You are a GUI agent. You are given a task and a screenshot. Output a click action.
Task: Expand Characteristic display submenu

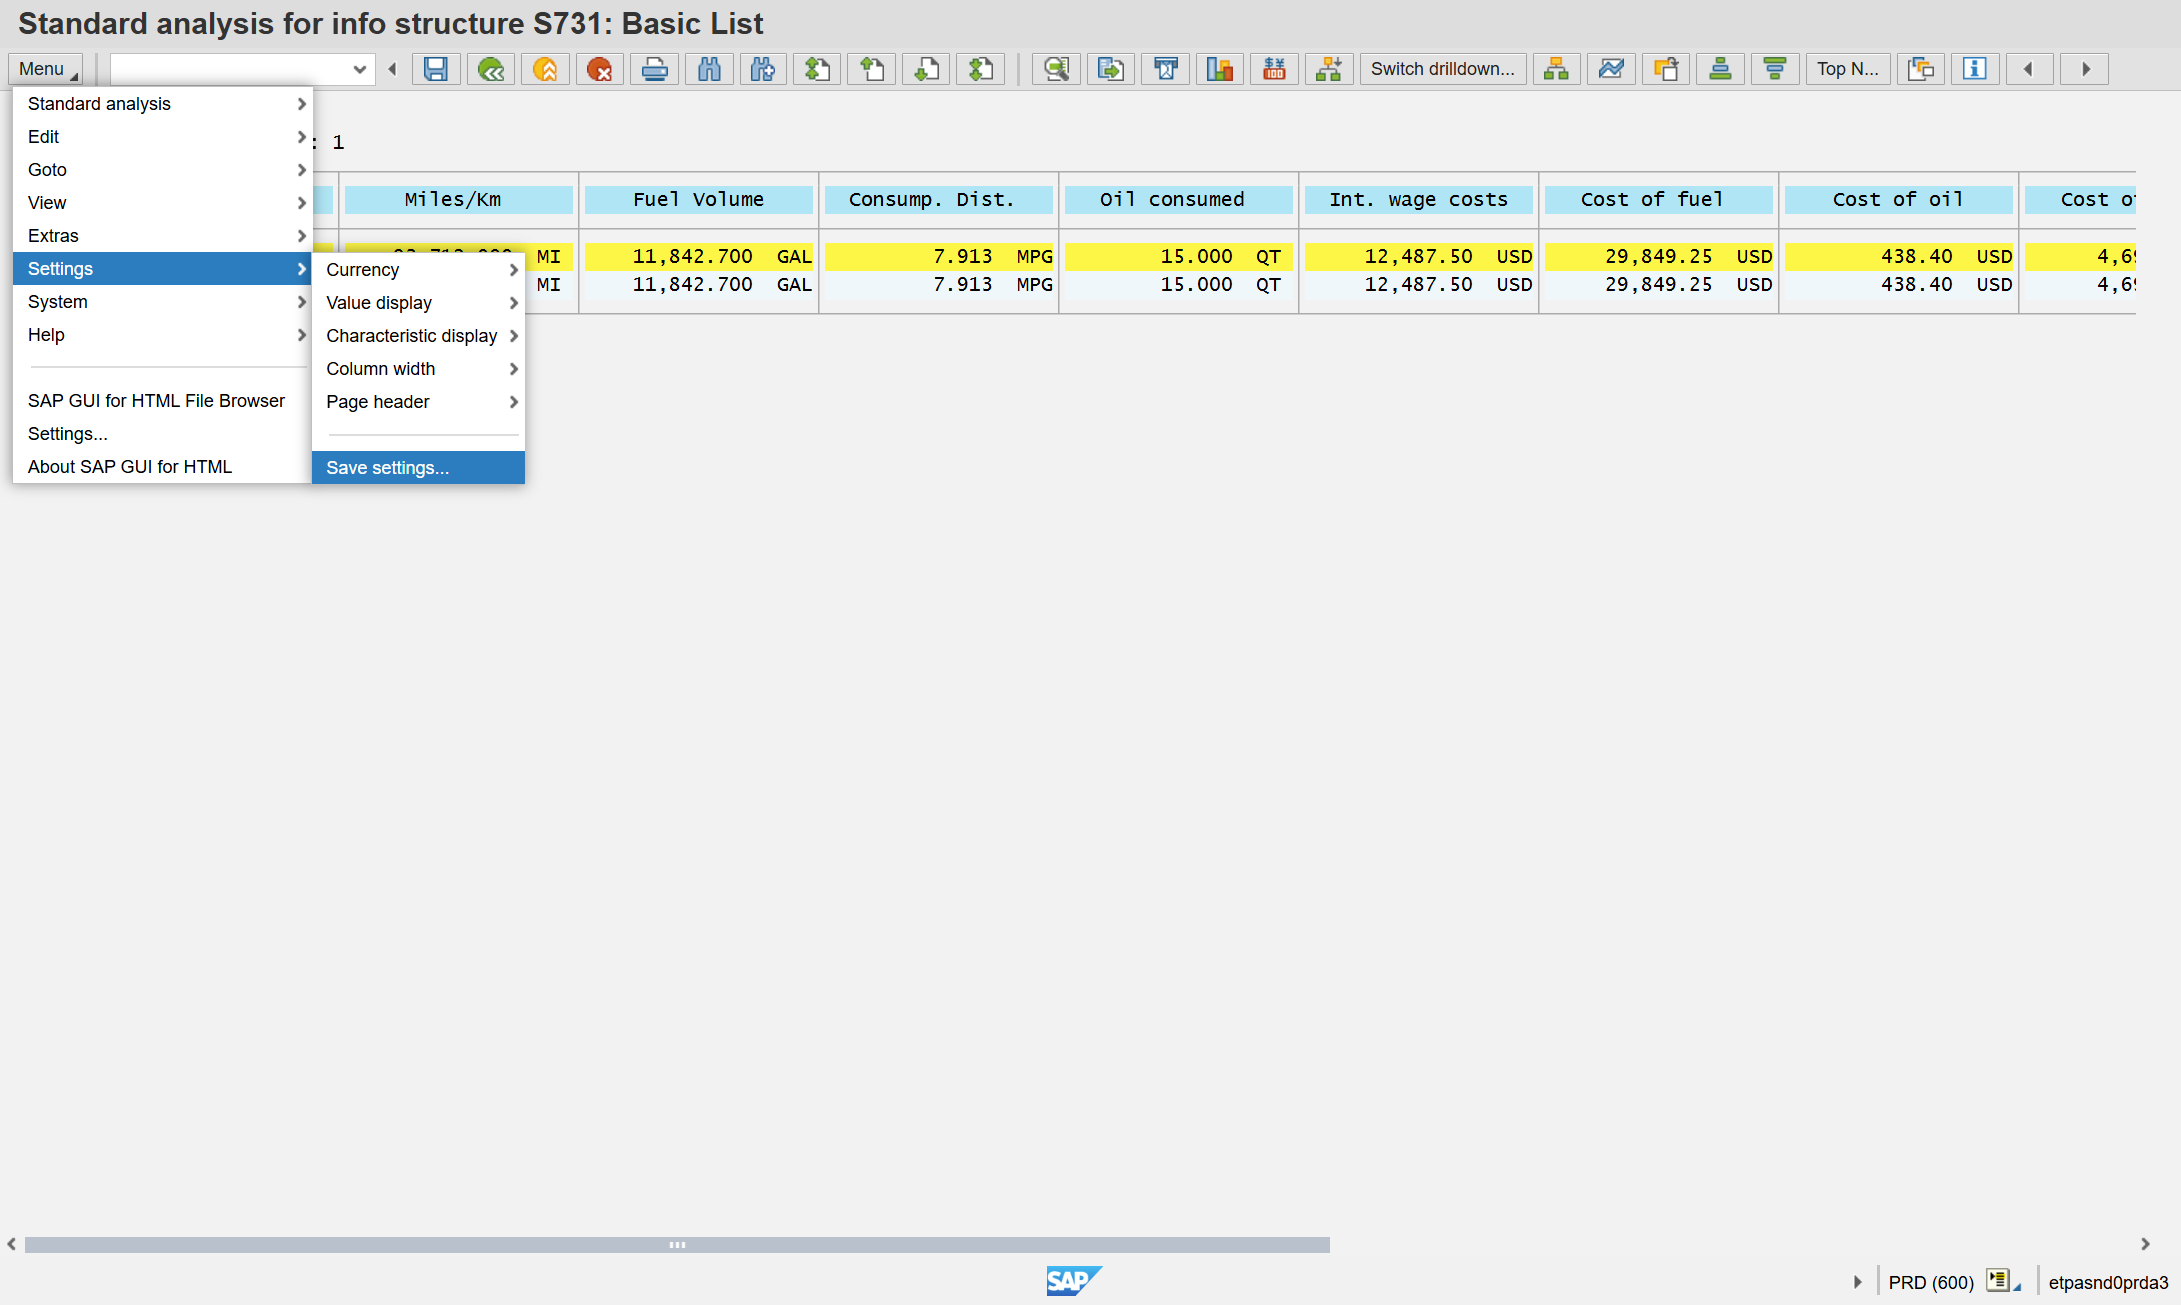418,336
